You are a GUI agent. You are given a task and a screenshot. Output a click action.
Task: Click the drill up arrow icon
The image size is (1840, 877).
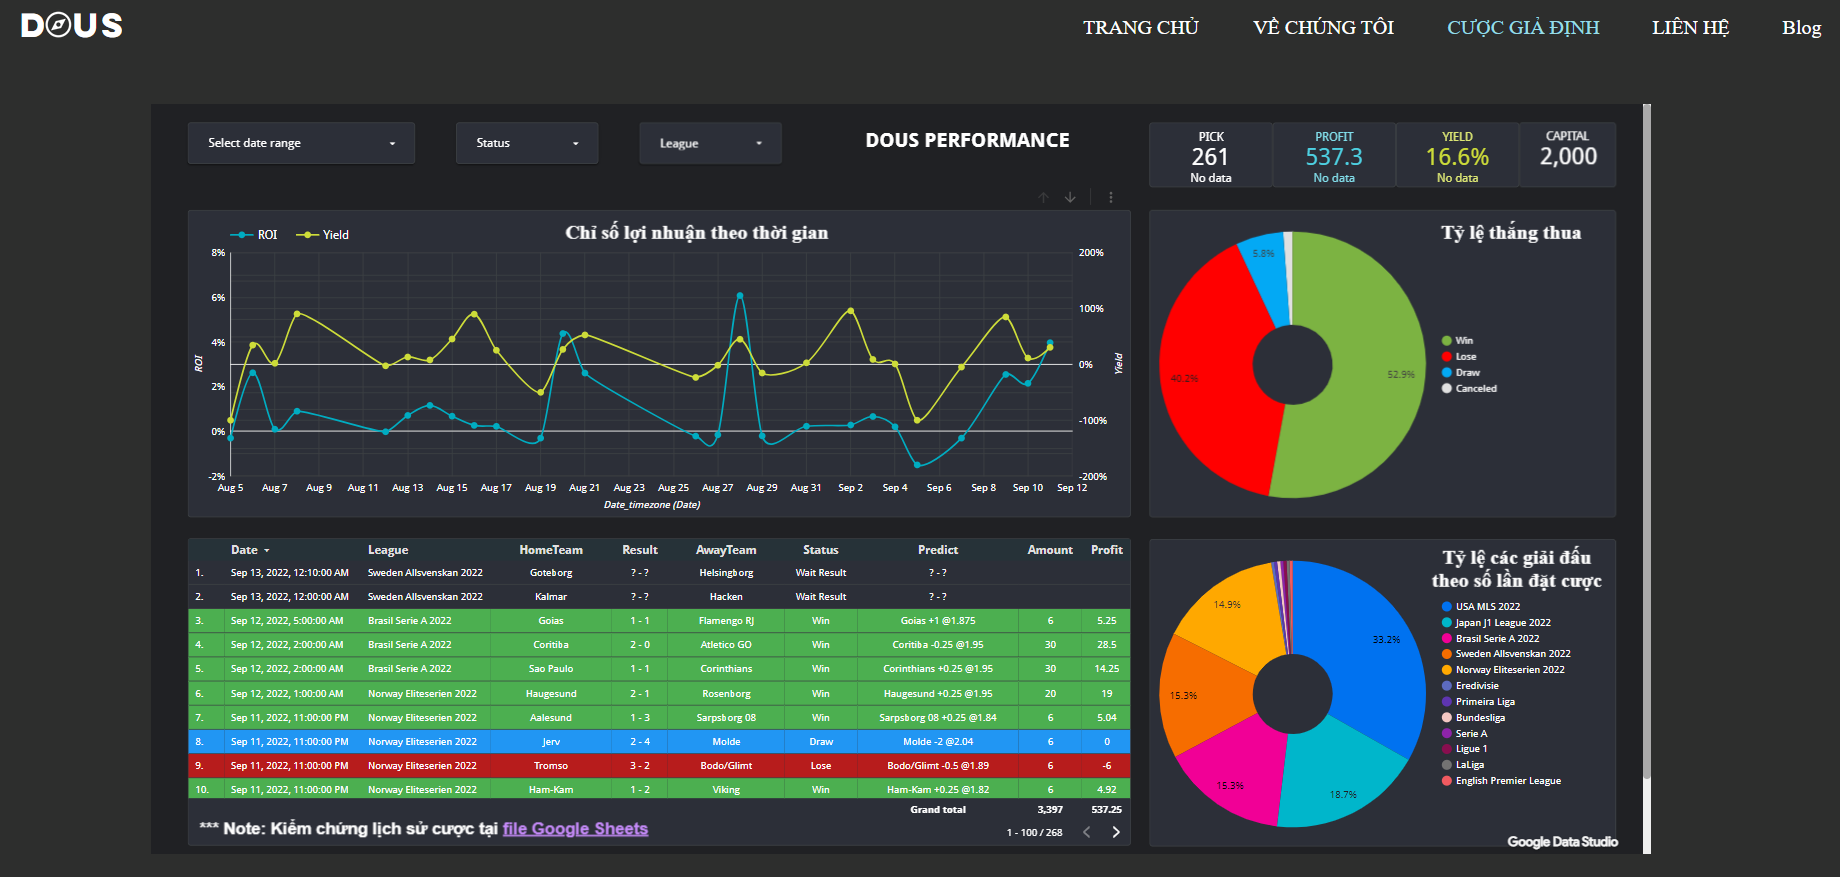point(1043,198)
